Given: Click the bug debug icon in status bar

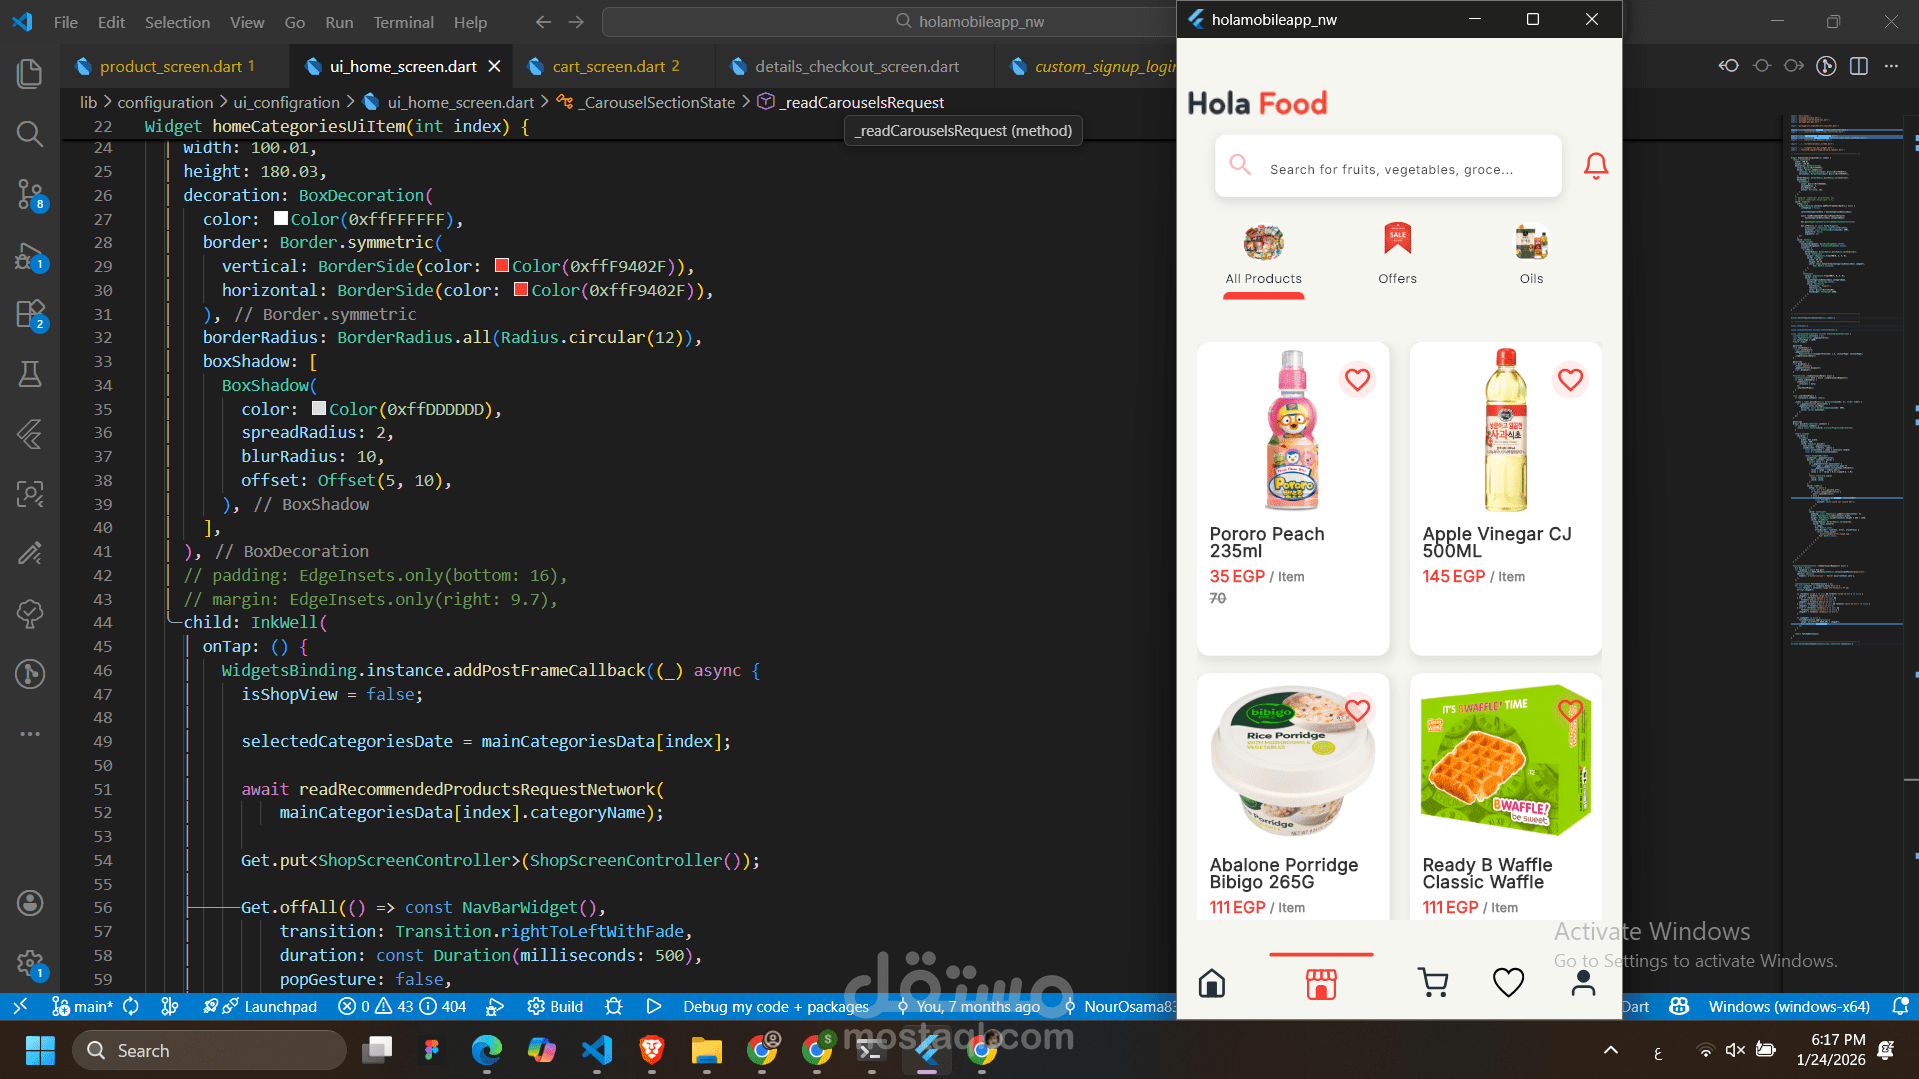Looking at the screenshot, I should click(x=614, y=1006).
